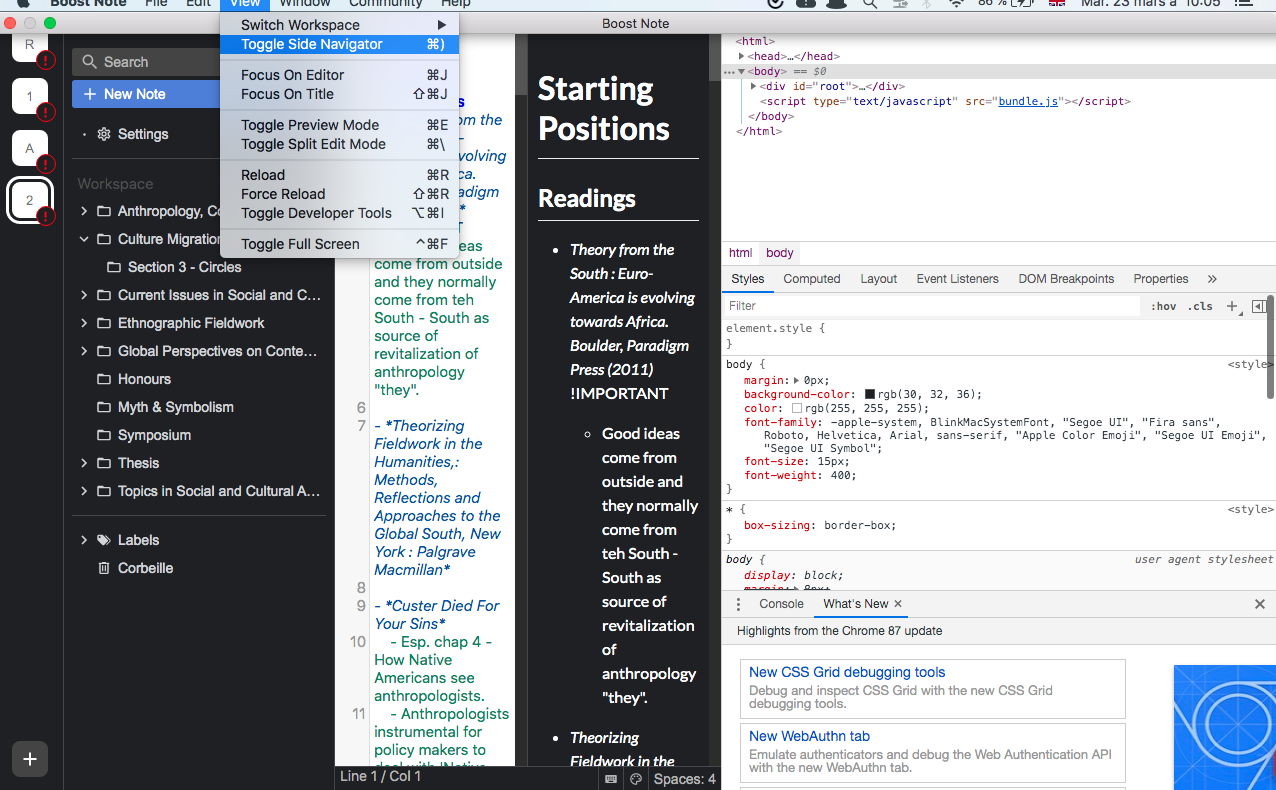
Task: Open the theme palette icon in the status bar
Action: tap(636, 778)
